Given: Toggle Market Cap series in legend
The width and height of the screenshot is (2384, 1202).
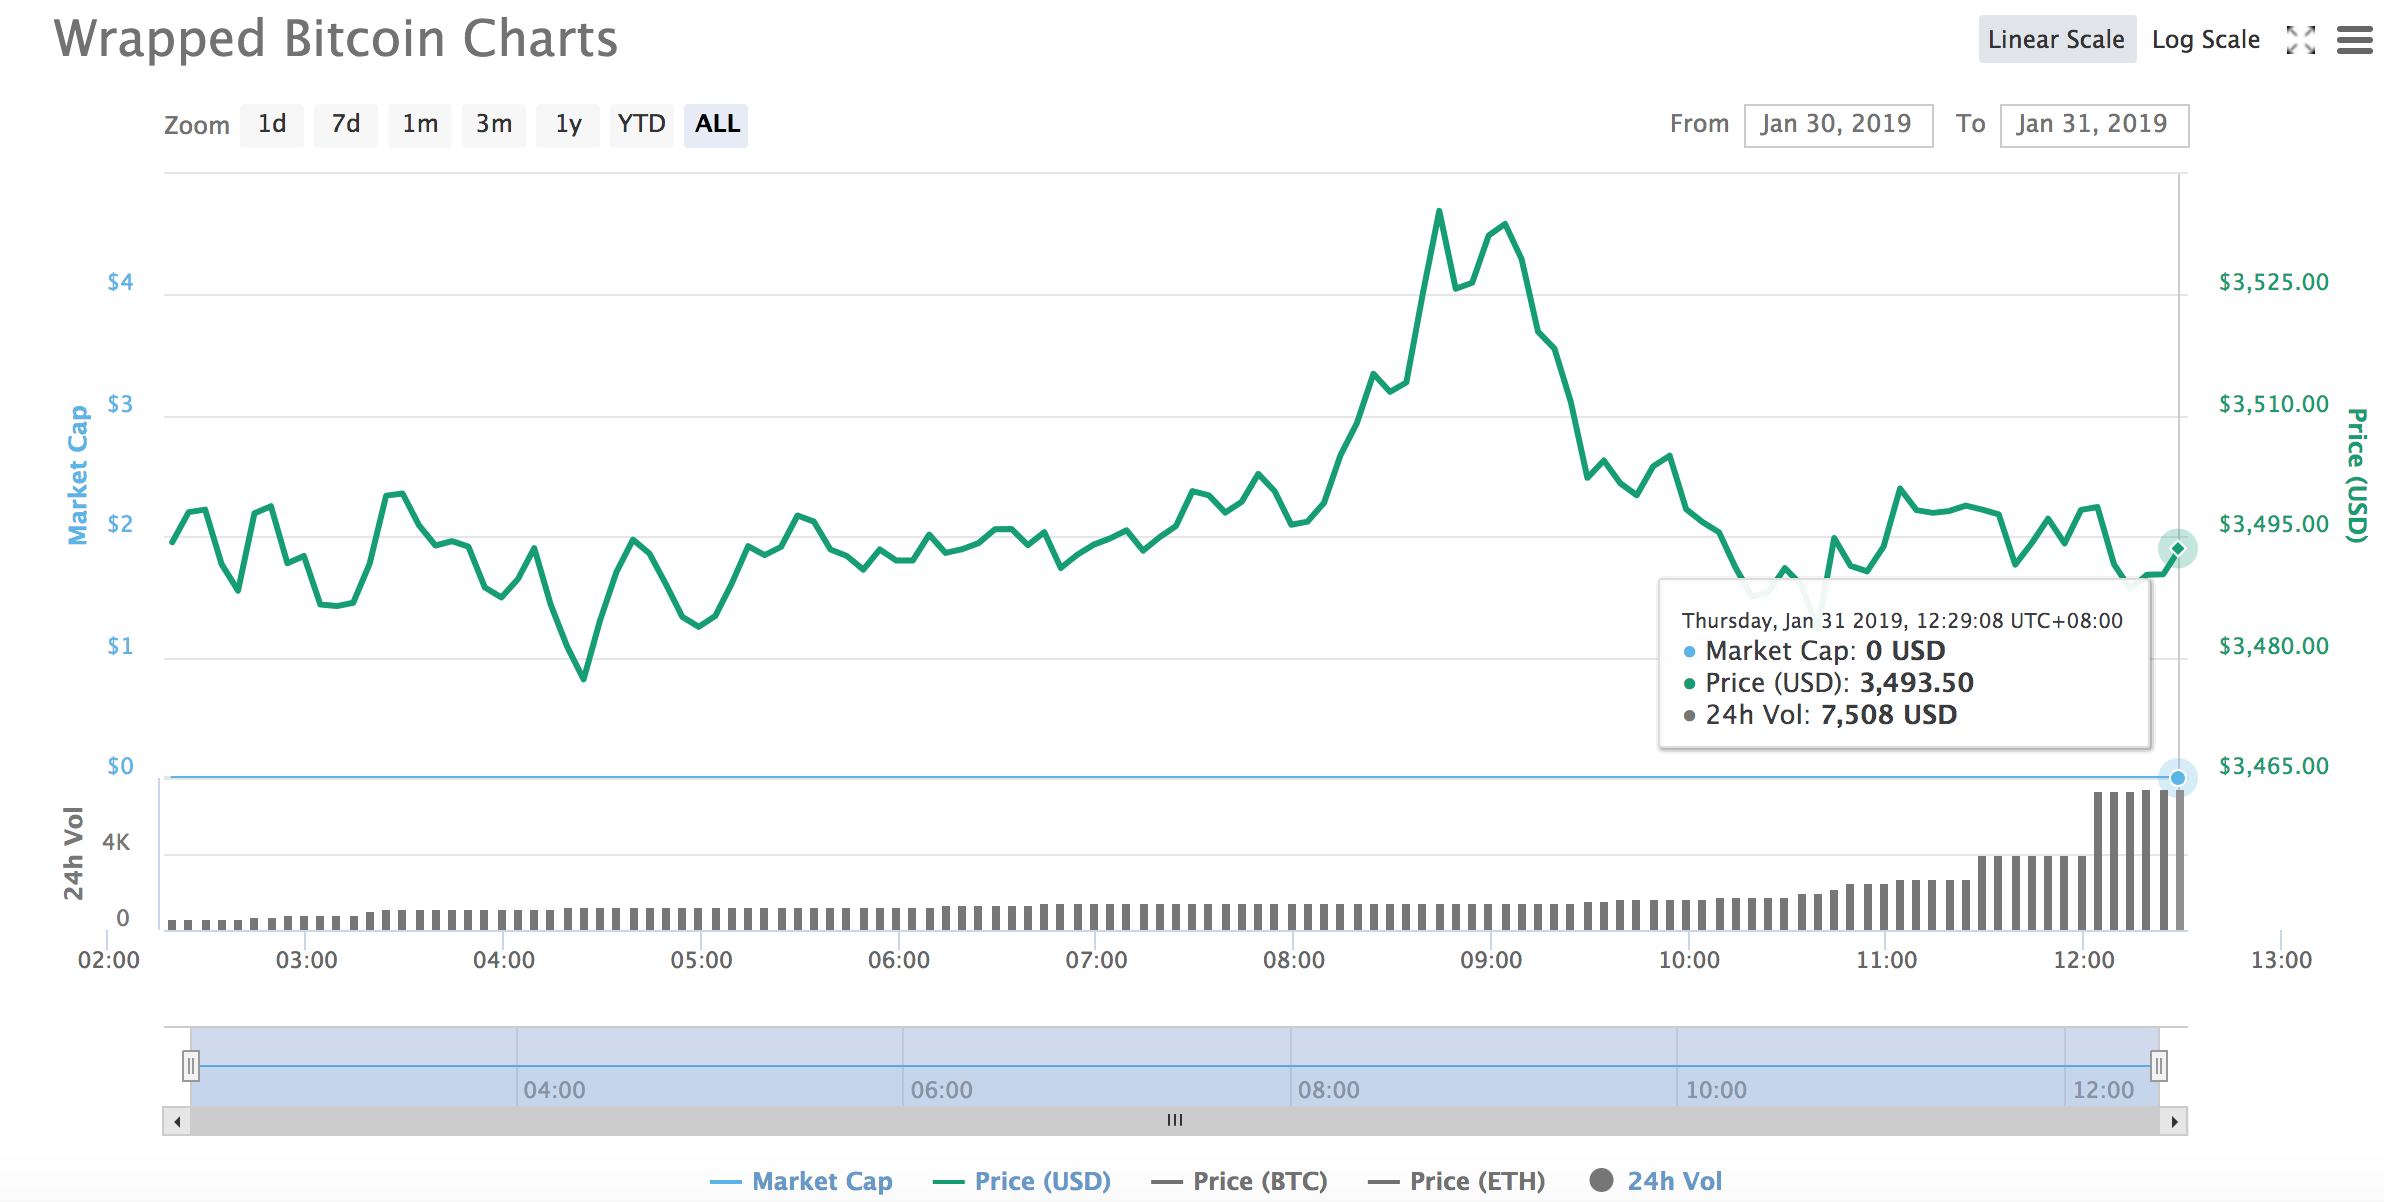Looking at the screenshot, I should pos(801,1181).
